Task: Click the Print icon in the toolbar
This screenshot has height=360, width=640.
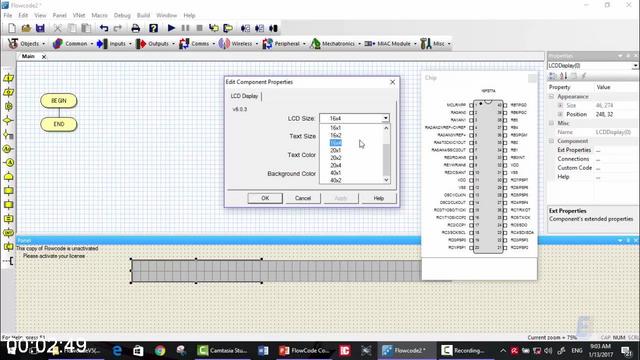Action: click(x=136, y=28)
